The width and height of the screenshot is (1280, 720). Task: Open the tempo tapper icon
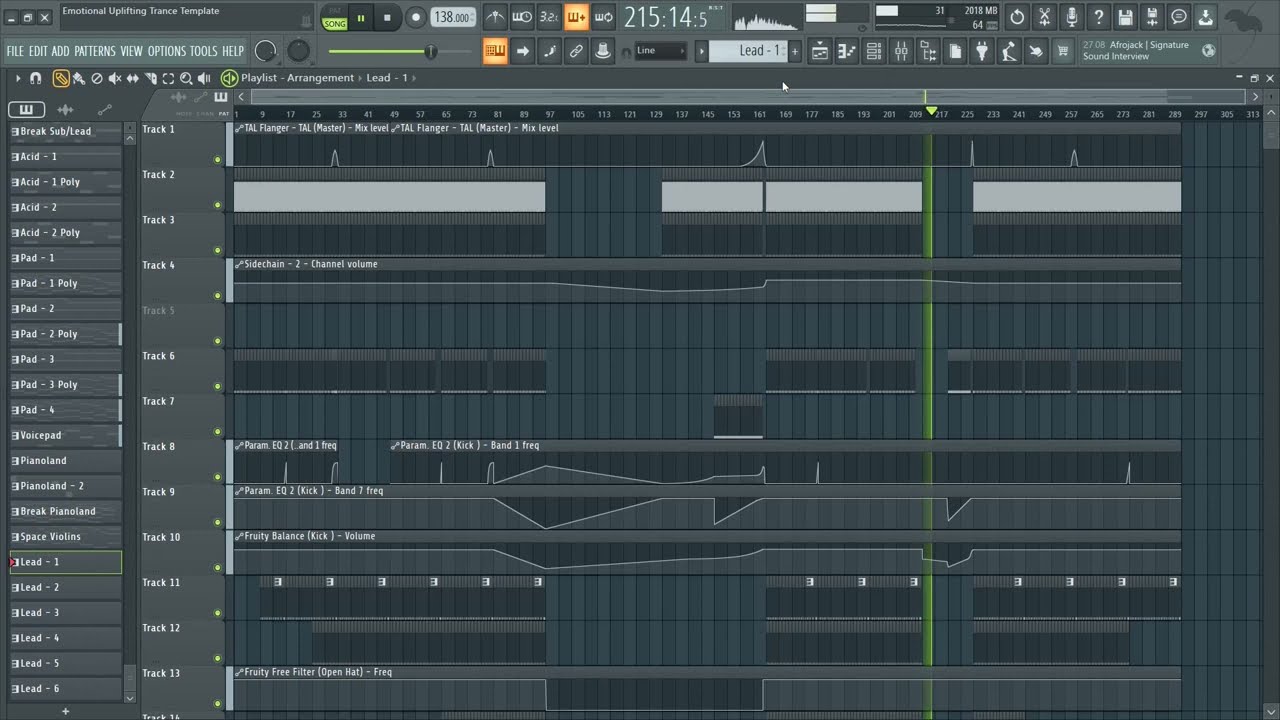coord(1008,51)
